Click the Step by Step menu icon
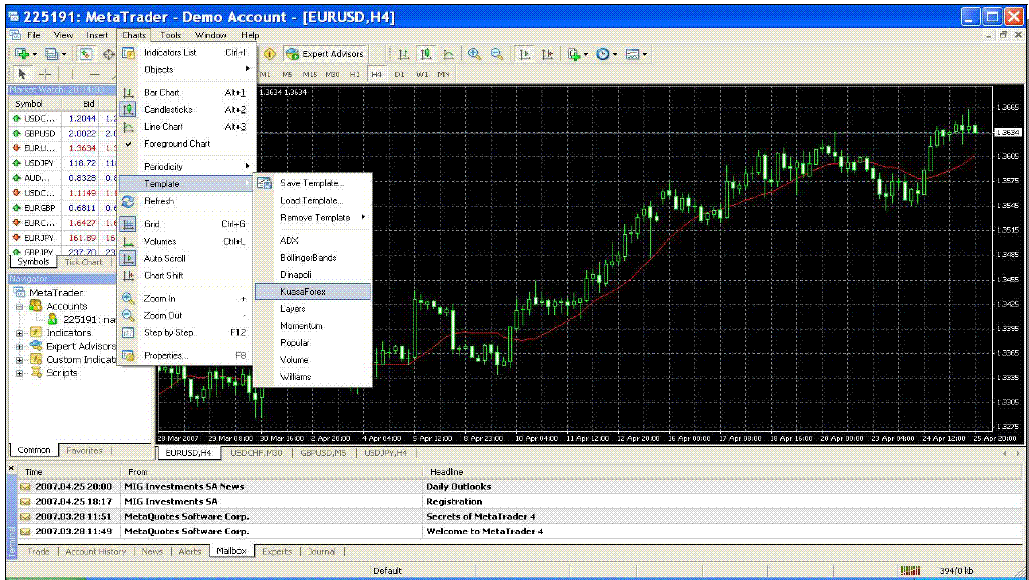This screenshot has height=580, width=1029. click(x=128, y=332)
